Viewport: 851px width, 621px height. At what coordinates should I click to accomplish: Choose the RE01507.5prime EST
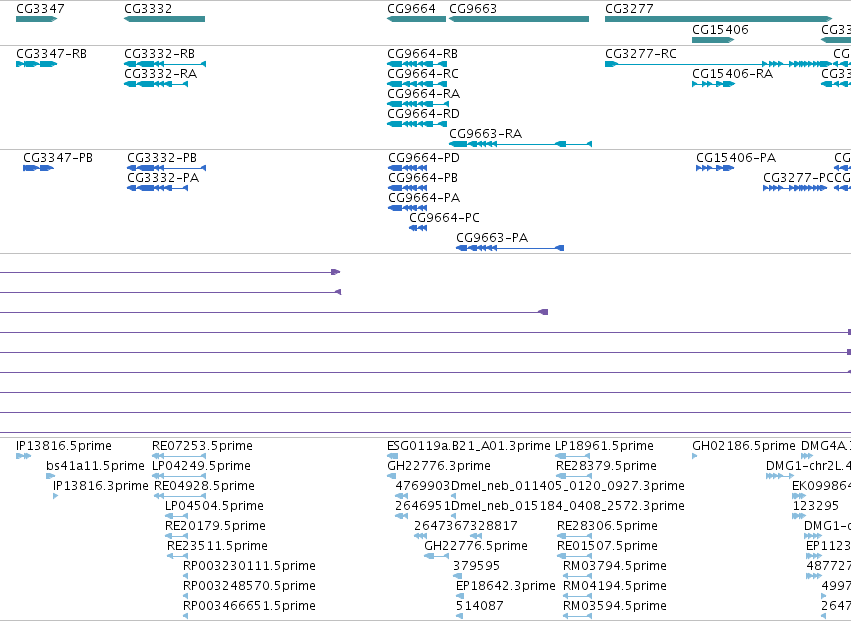tap(607, 546)
